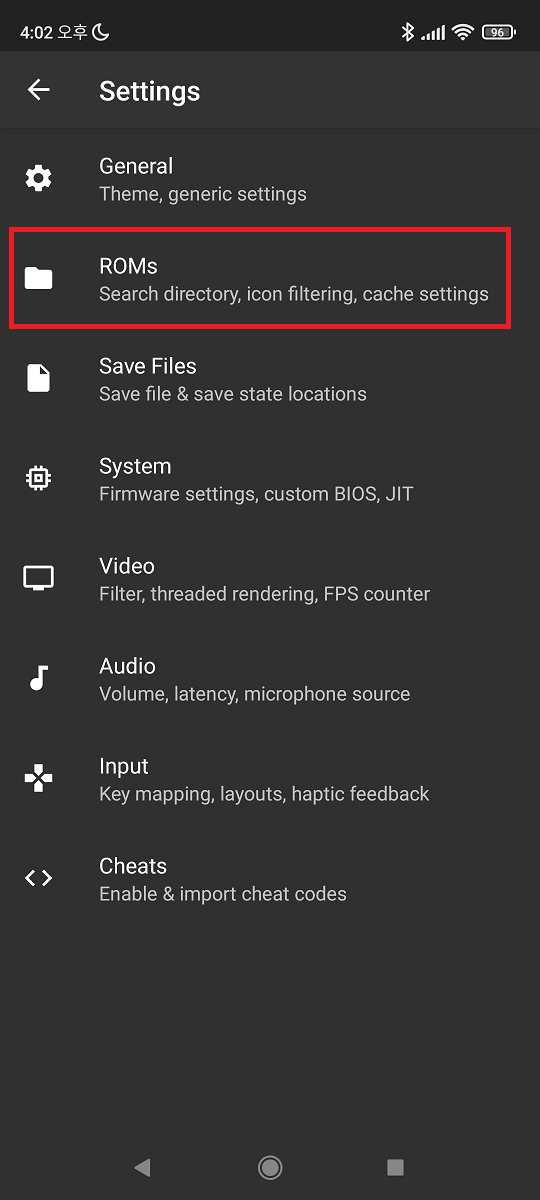This screenshot has width=540, height=1200.
Task: Select the chip icon next to System
Action: (x=38, y=478)
